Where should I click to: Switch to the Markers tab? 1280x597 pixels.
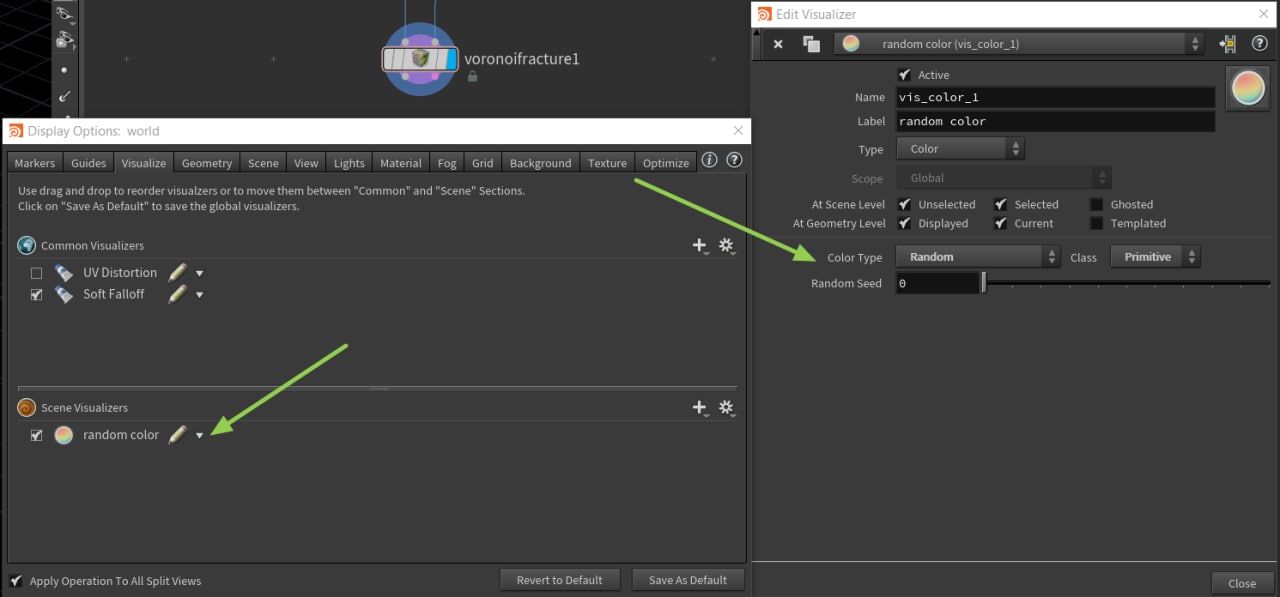35,163
